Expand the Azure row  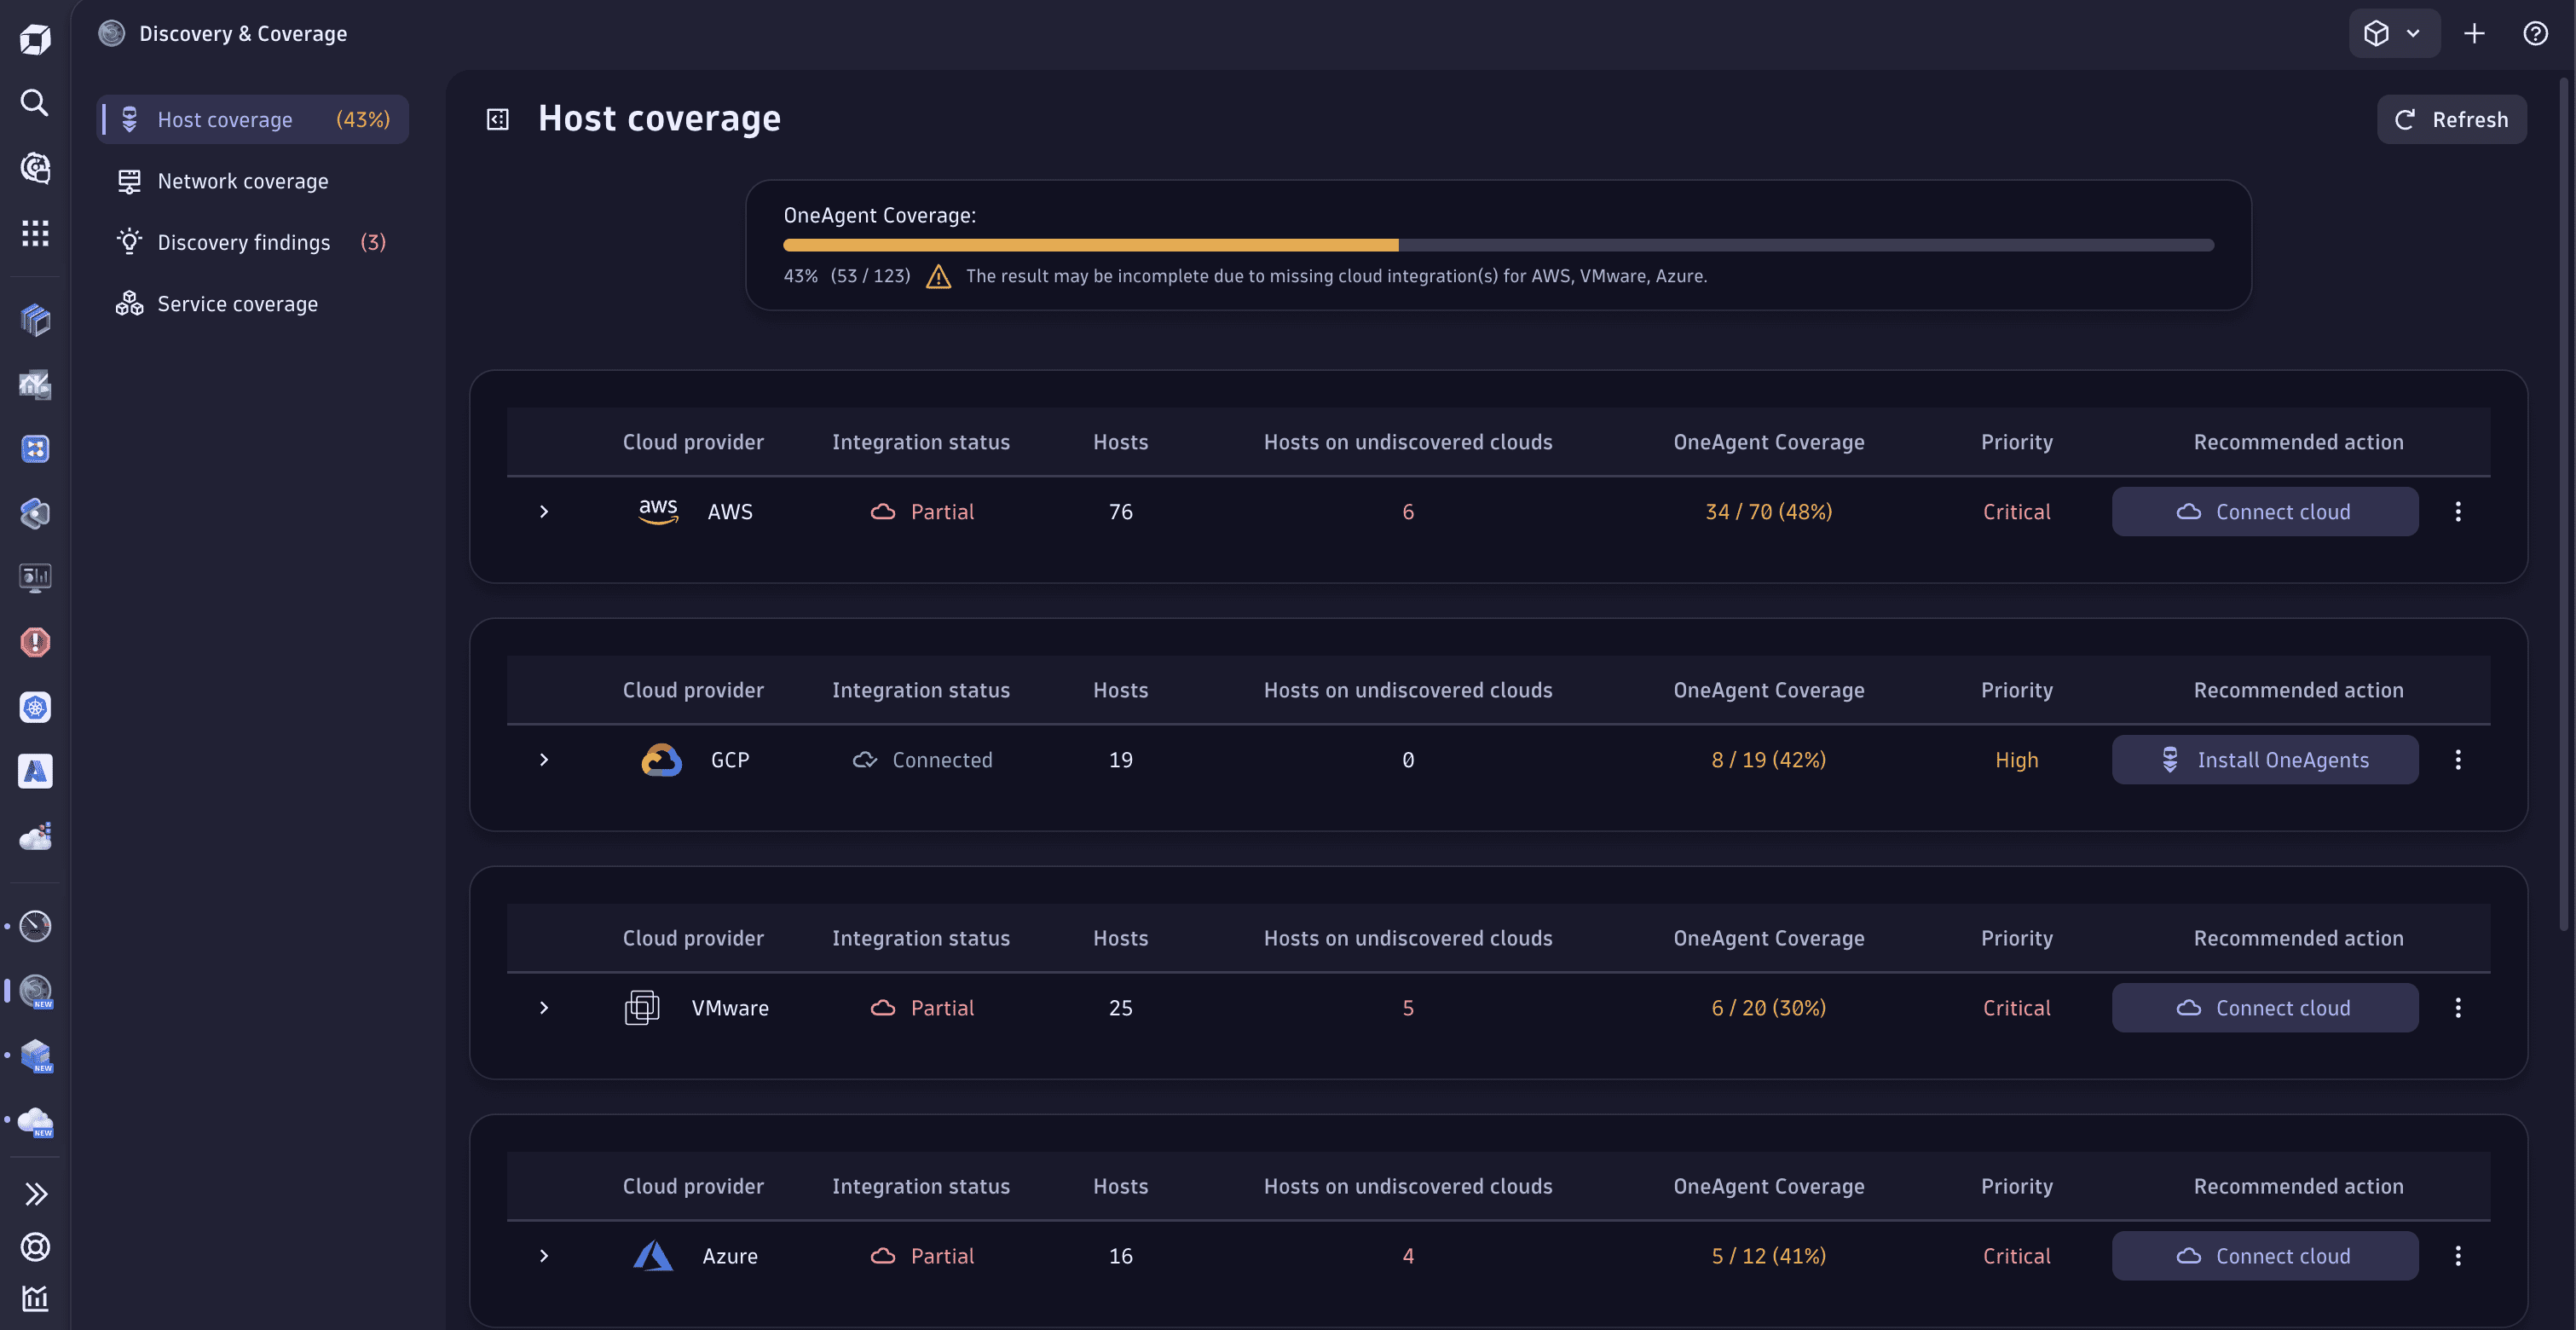(544, 1256)
